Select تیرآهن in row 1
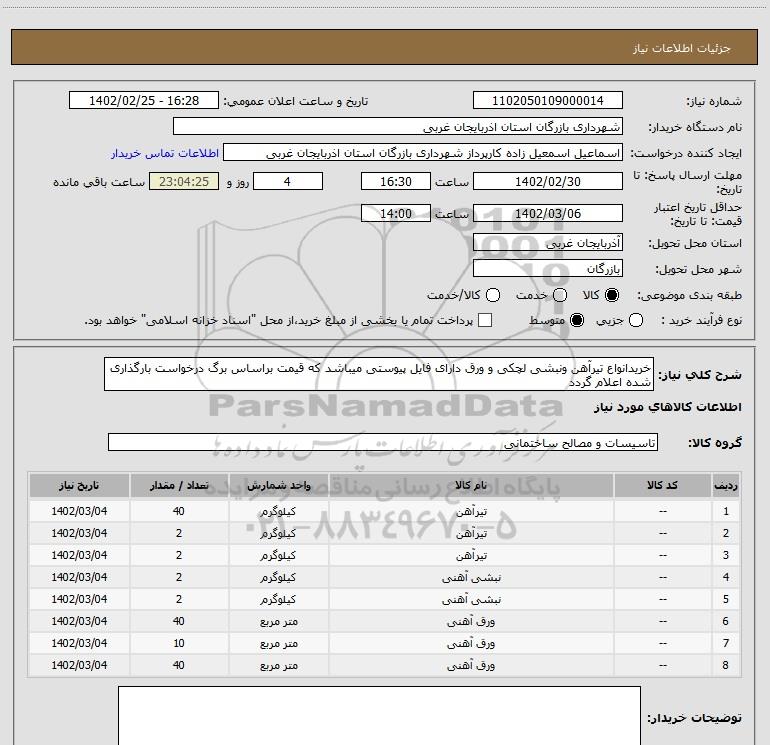The height and width of the screenshot is (745, 770). pos(471,512)
